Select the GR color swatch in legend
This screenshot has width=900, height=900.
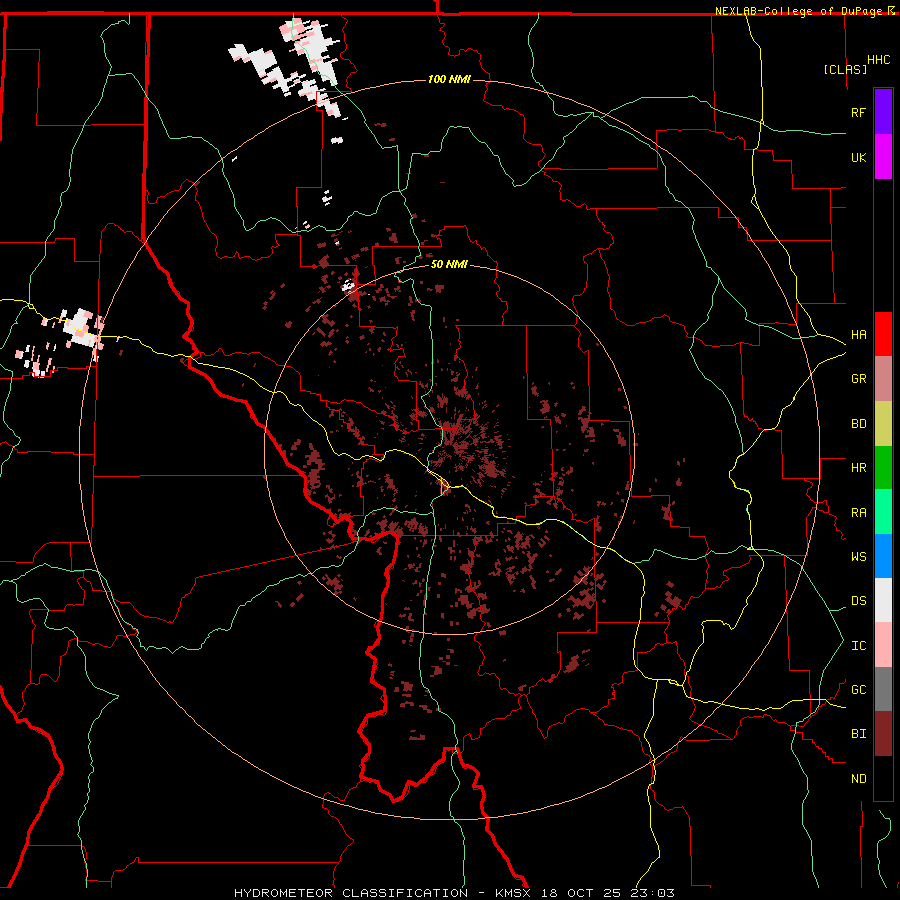point(883,379)
